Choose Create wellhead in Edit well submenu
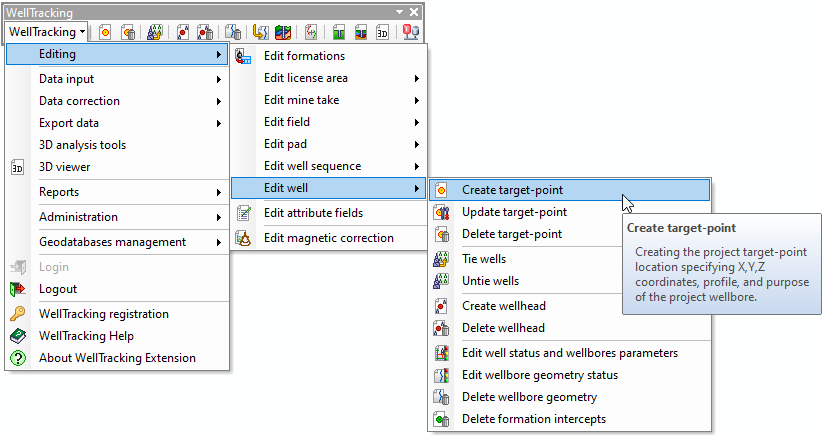Screen dimensions: 824x435 (526, 306)
